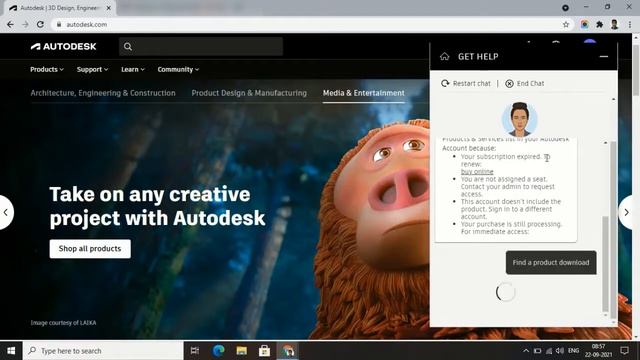
Task: Show hidden system tray icons
Action: coord(526,351)
